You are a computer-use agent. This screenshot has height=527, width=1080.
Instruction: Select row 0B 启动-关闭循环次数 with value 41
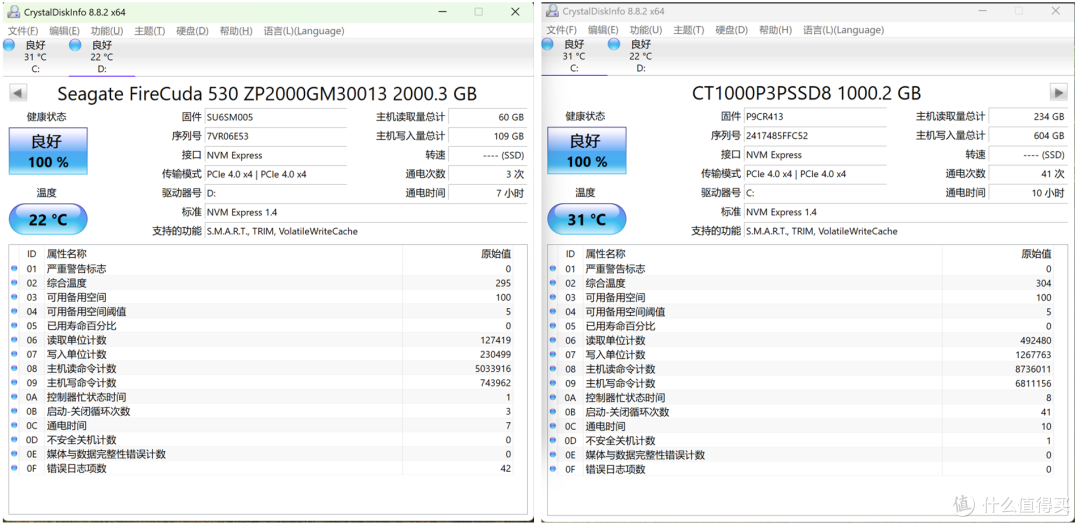802,412
